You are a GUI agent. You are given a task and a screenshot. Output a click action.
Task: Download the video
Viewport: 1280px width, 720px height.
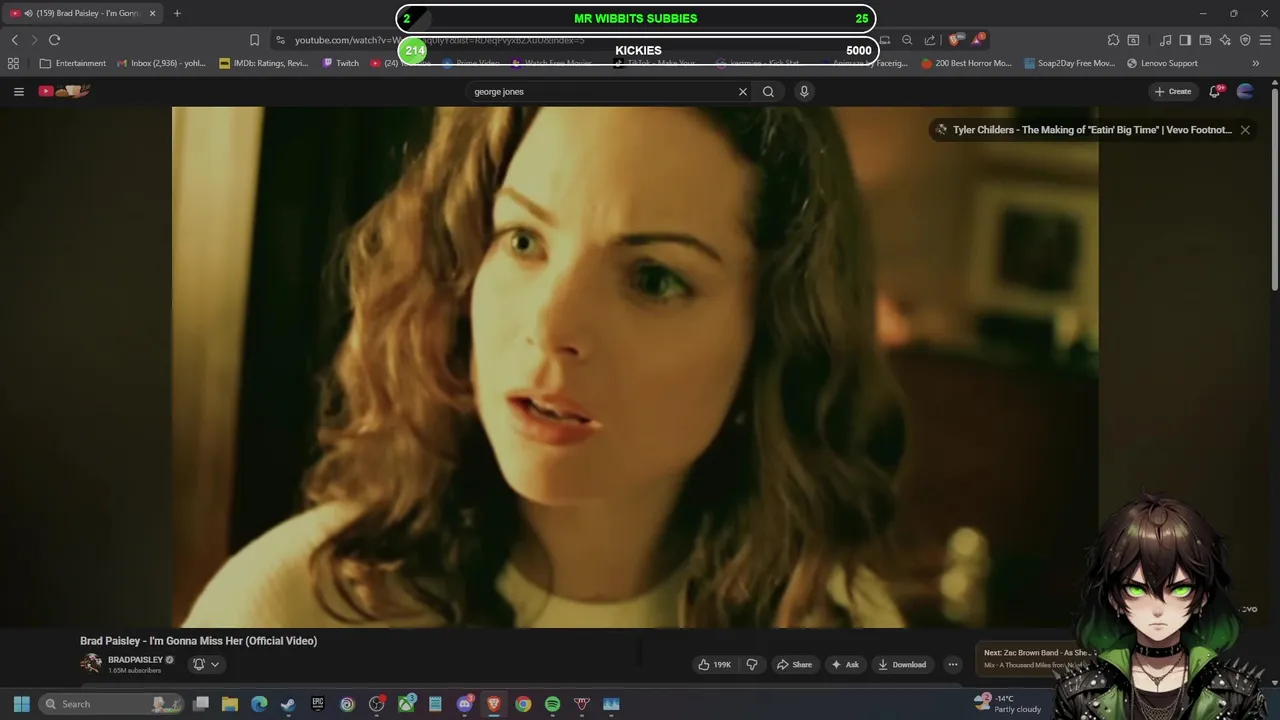tap(901, 664)
